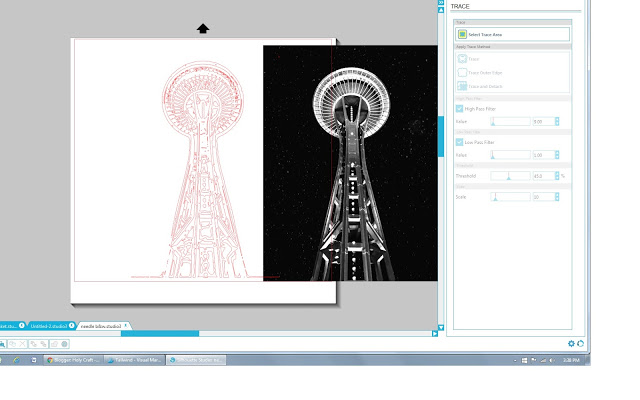
Task: Adjust the Scale slider
Action: coord(510,197)
